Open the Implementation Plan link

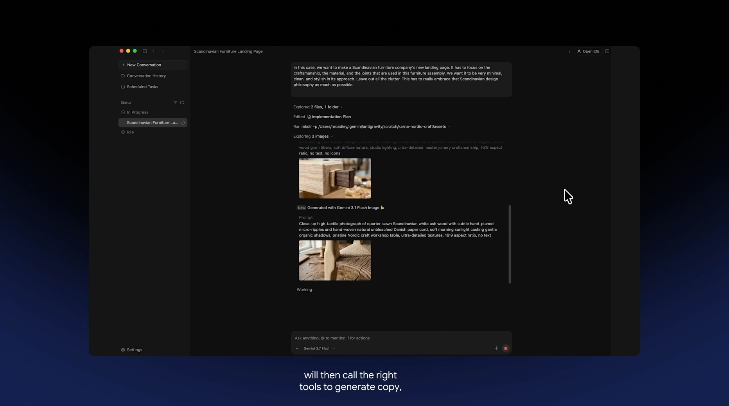click(x=329, y=117)
